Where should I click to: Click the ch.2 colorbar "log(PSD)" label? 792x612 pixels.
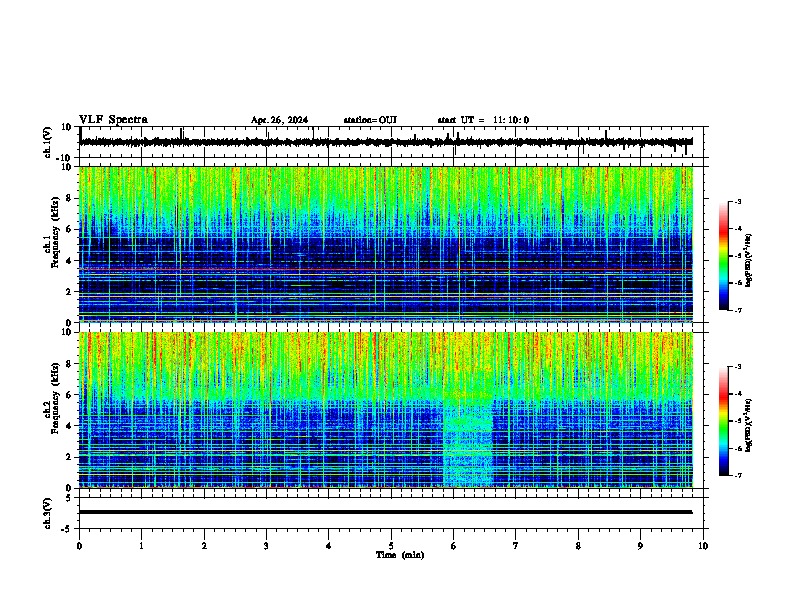(749, 425)
